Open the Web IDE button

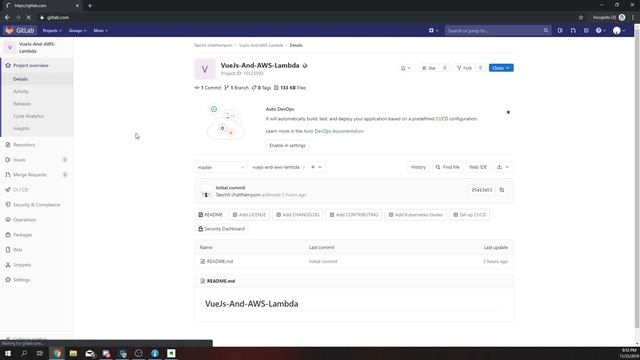click(x=478, y=167)
